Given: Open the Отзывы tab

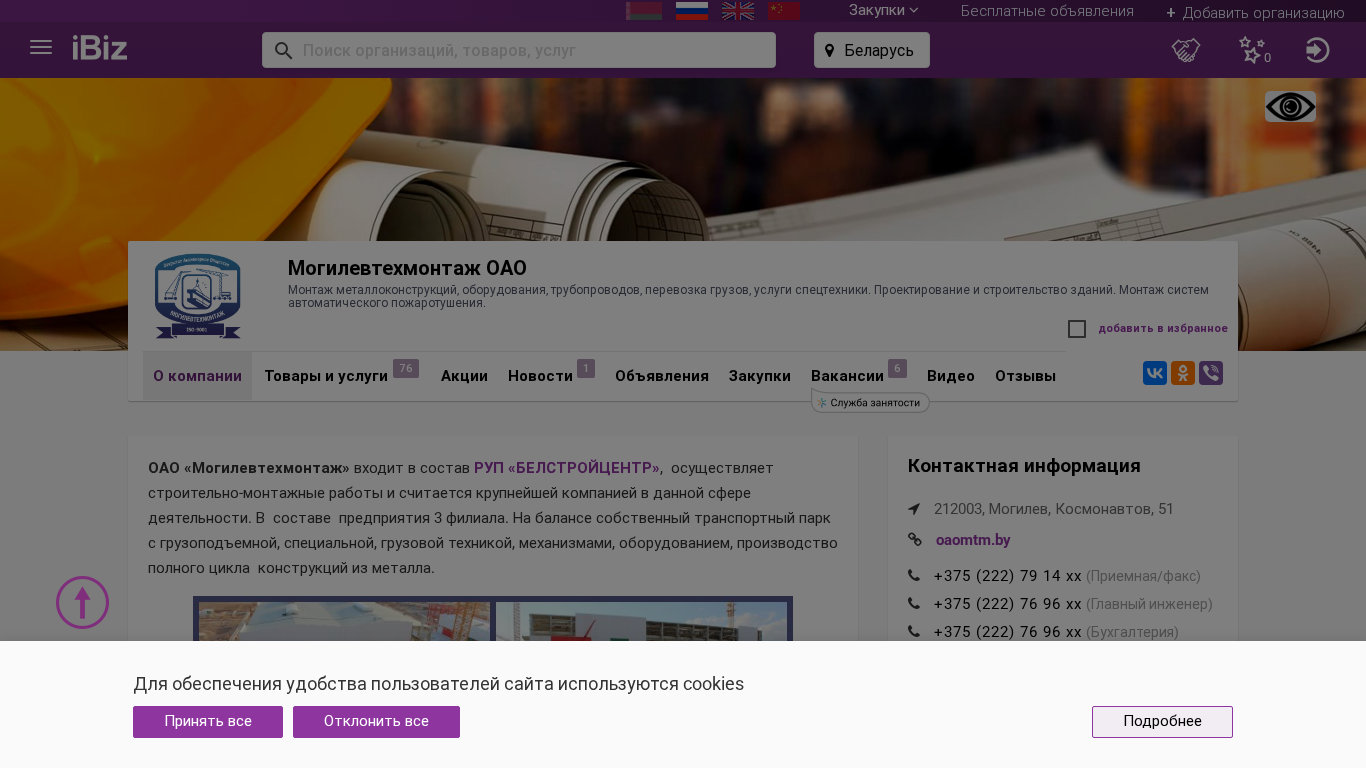Looking at the screenshot, I should click(x=1025, y=376).
